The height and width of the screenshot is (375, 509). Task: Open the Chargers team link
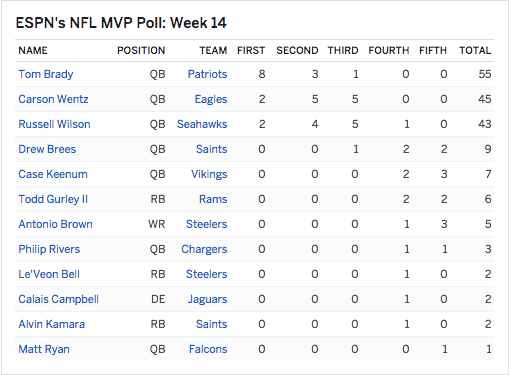coord(204,249)
